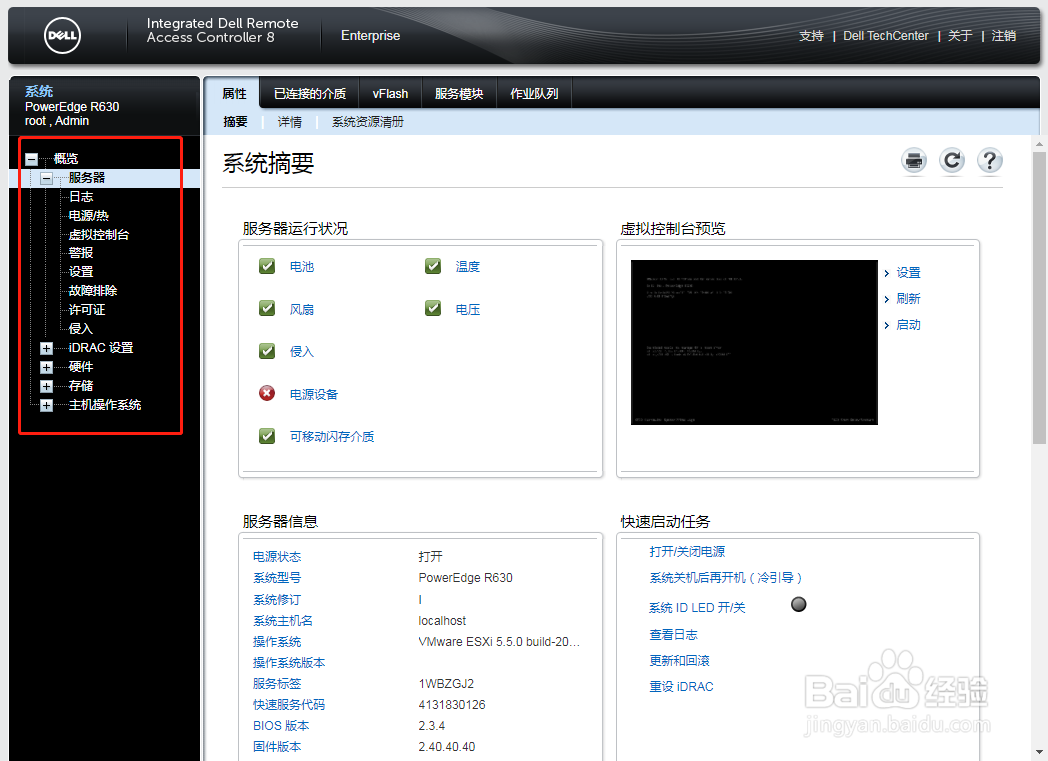Click the 系统修订 info link

(x=277, y=599)
